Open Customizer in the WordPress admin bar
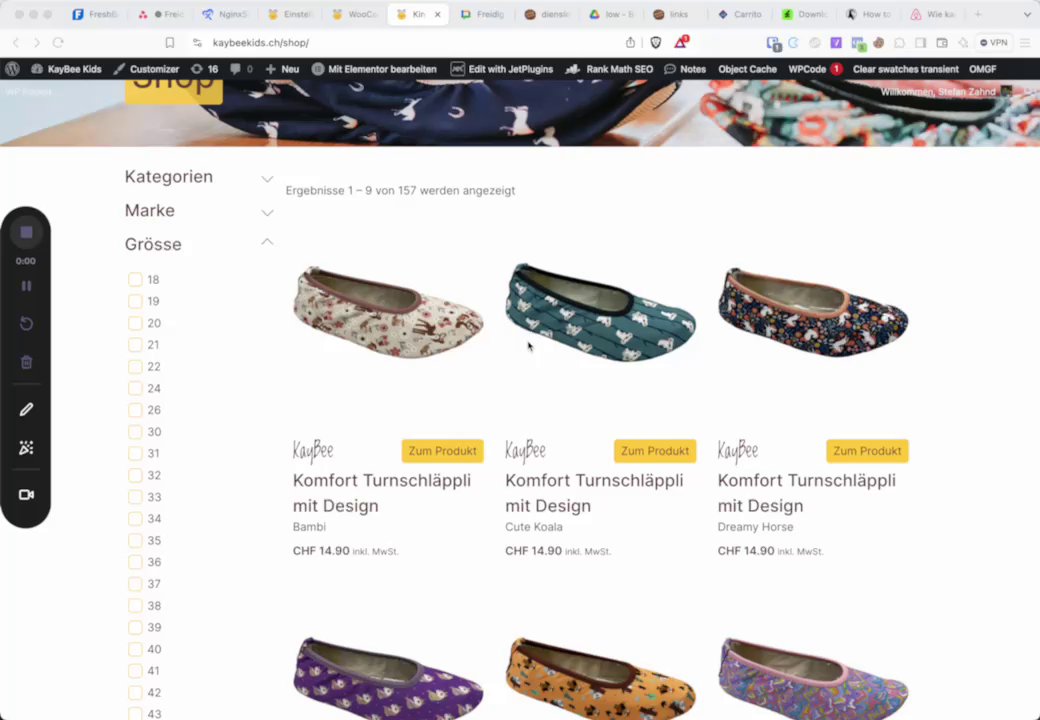 [x=146, y=69]
